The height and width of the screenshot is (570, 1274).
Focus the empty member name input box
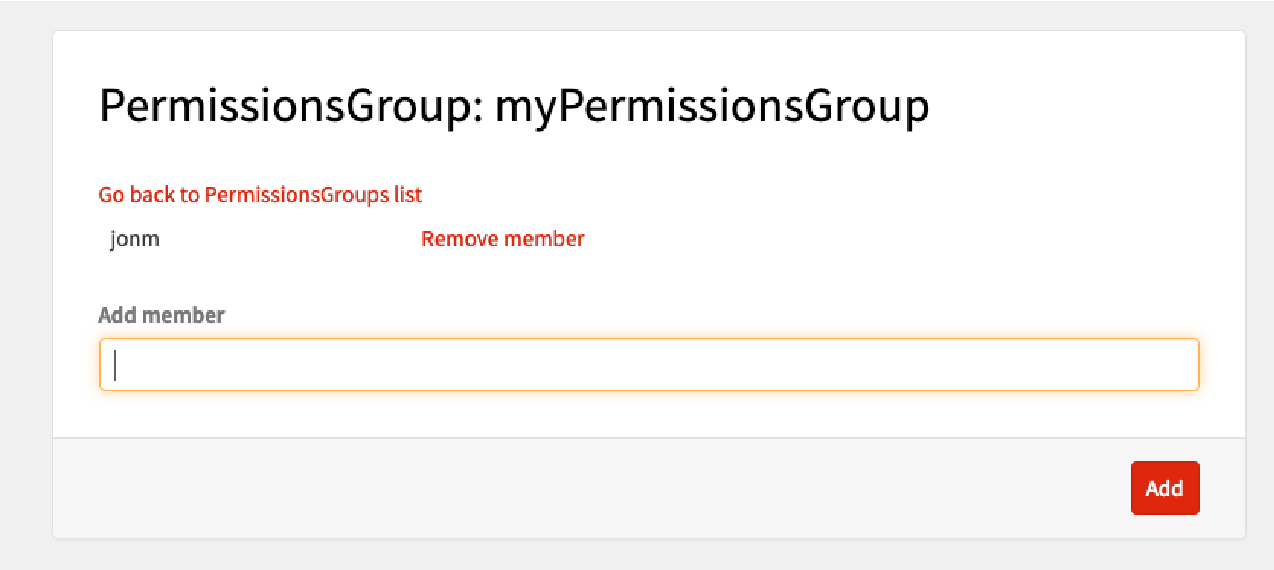click(649, 365)
